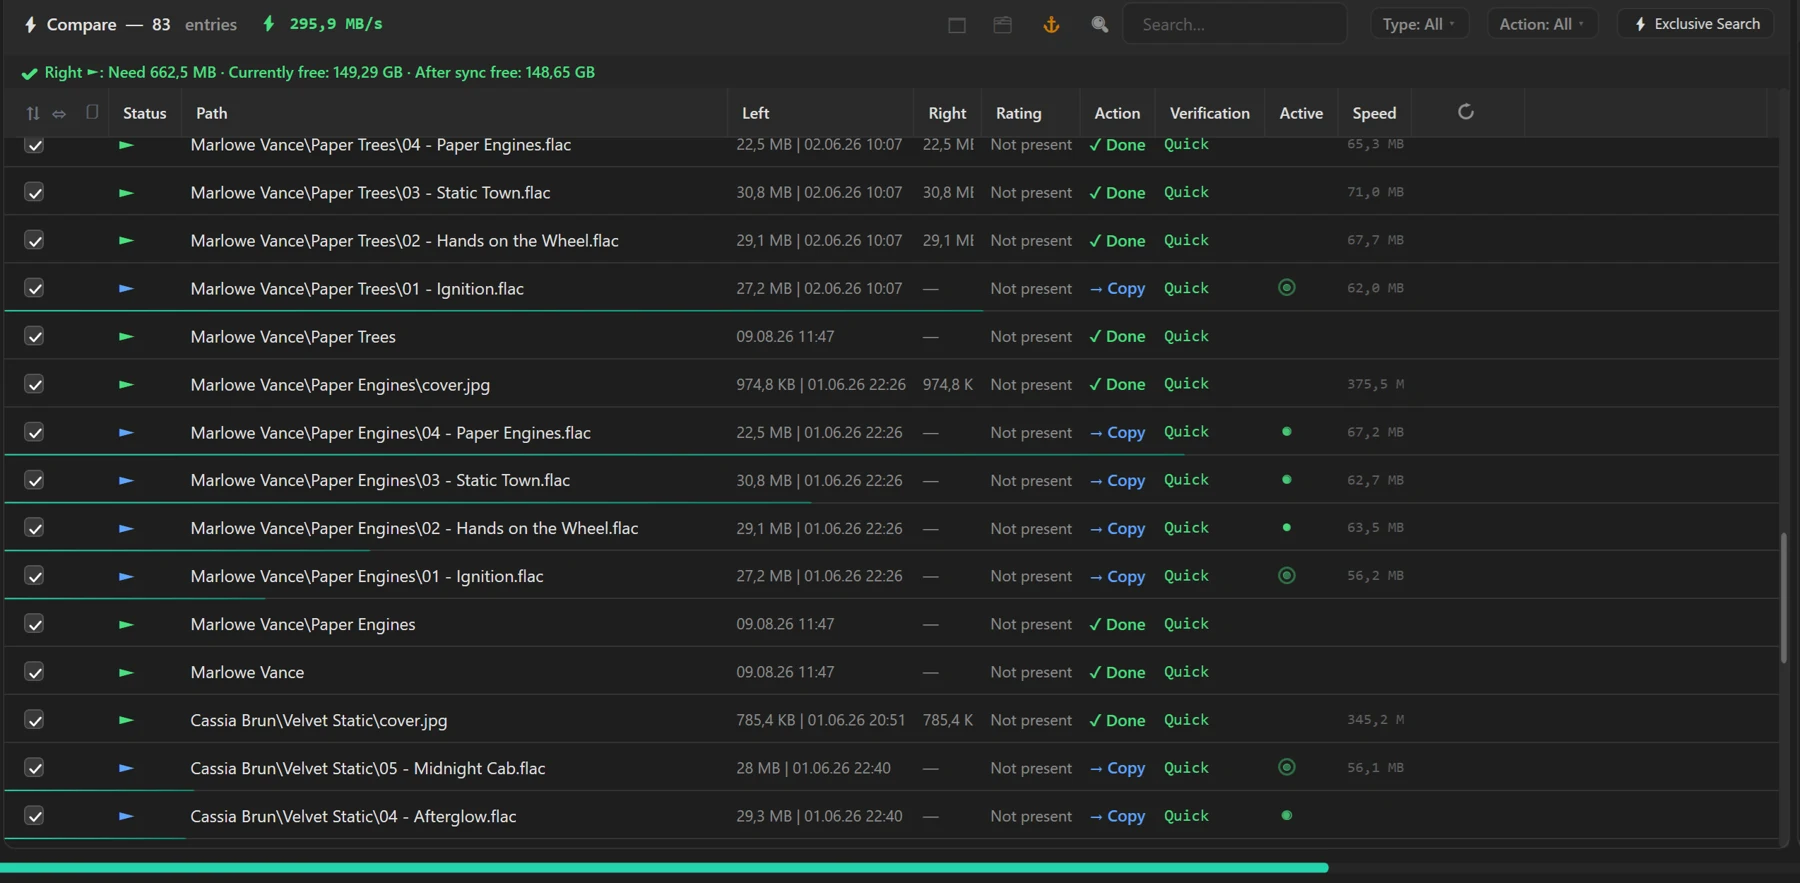
Task: Click the refresh icon in table header
Action: [1466, 112]
